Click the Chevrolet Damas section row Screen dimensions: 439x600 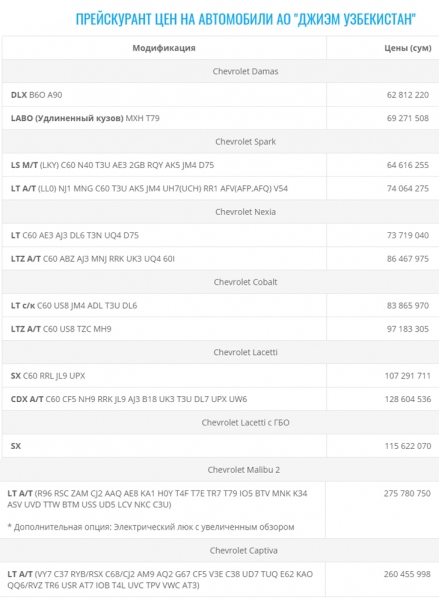pyautogui.click(x=220, y=71)
